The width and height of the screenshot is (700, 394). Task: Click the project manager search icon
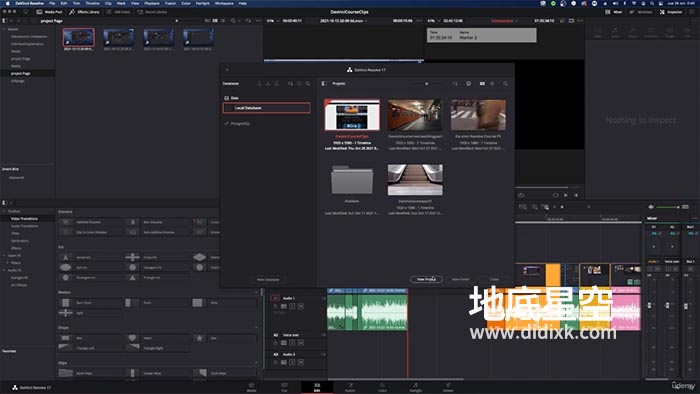click(505, 83)
